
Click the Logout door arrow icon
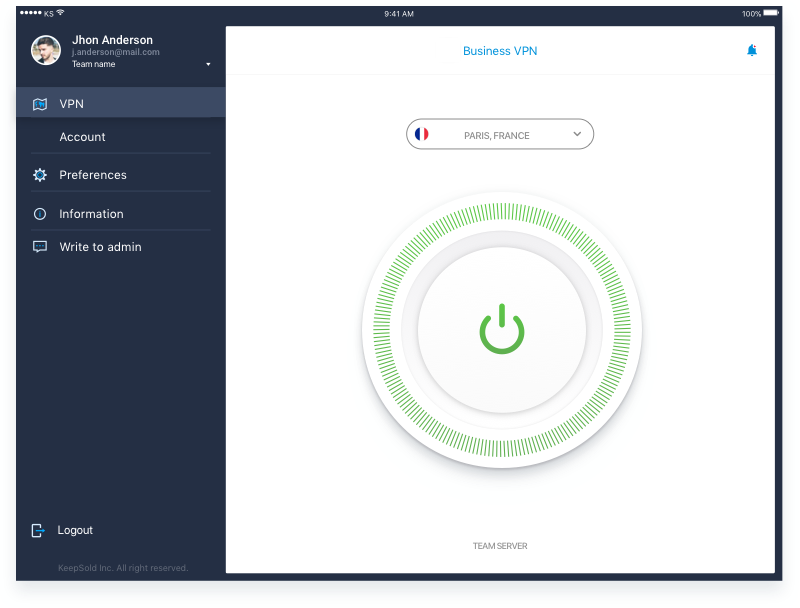(x=38, y=530)
